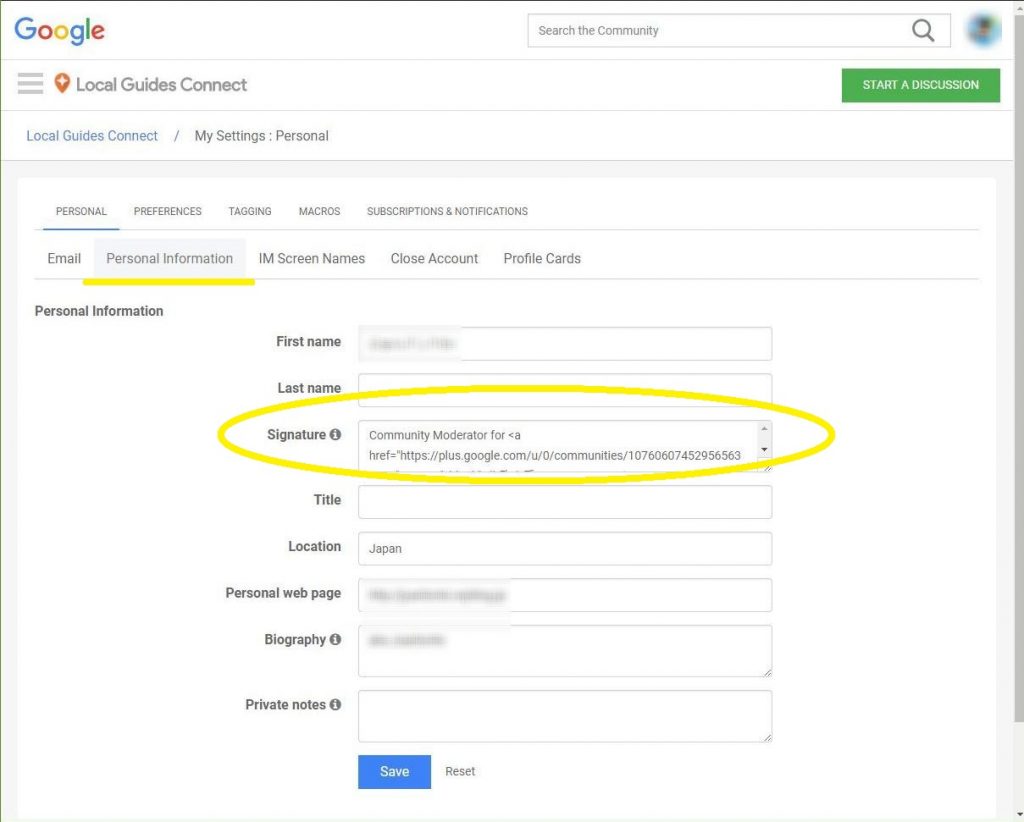Open the user avatar menu

click(984, 30)
